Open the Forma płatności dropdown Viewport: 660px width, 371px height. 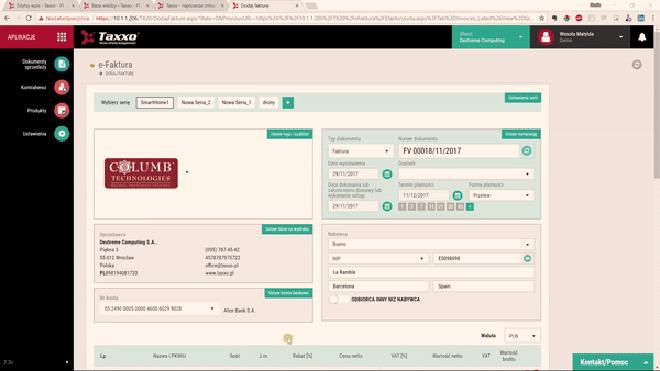coord(501,195)
